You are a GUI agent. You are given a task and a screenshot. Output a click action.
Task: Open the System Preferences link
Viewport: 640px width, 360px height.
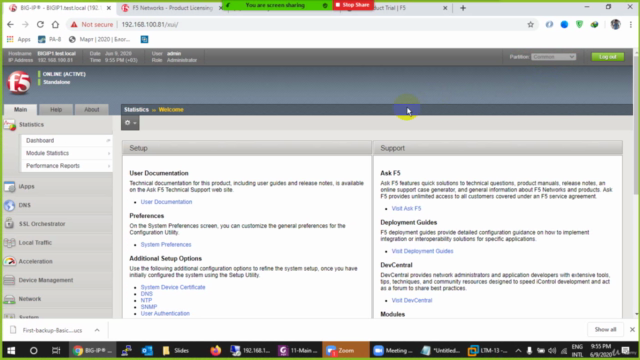[x=166, y=244]
